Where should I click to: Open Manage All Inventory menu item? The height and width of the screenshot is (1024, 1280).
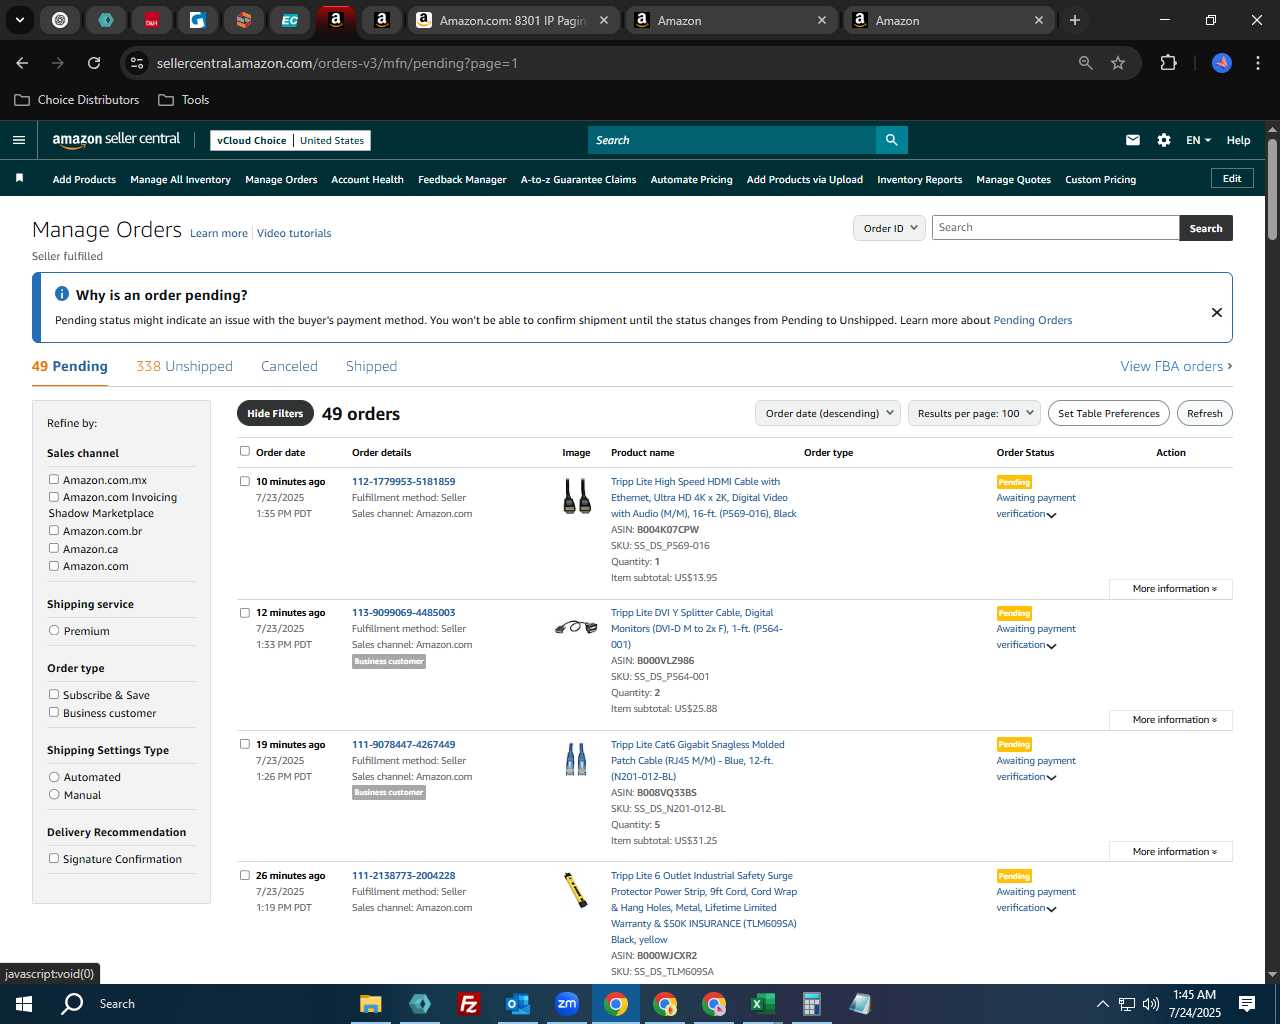[x=180, y=179]
